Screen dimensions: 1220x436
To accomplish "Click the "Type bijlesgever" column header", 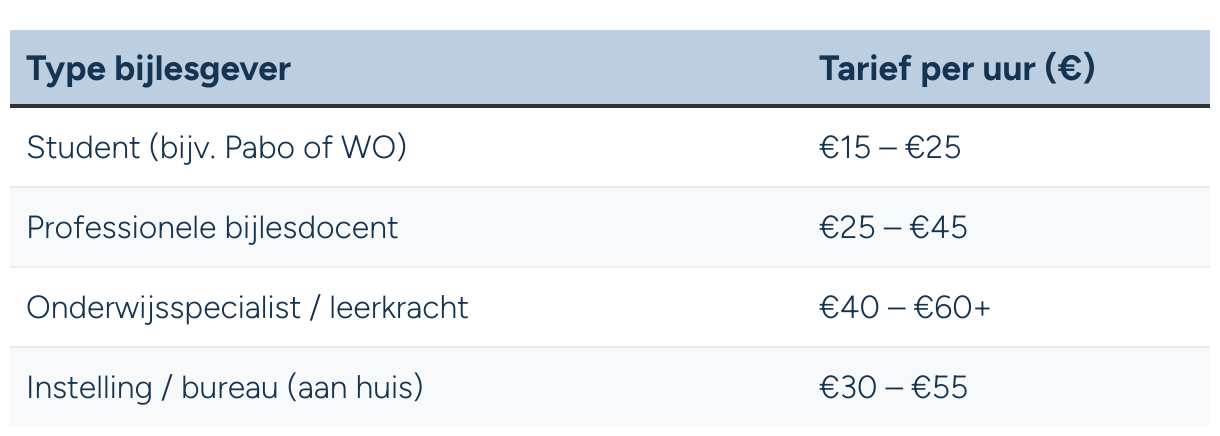I will tap(159, 69).
